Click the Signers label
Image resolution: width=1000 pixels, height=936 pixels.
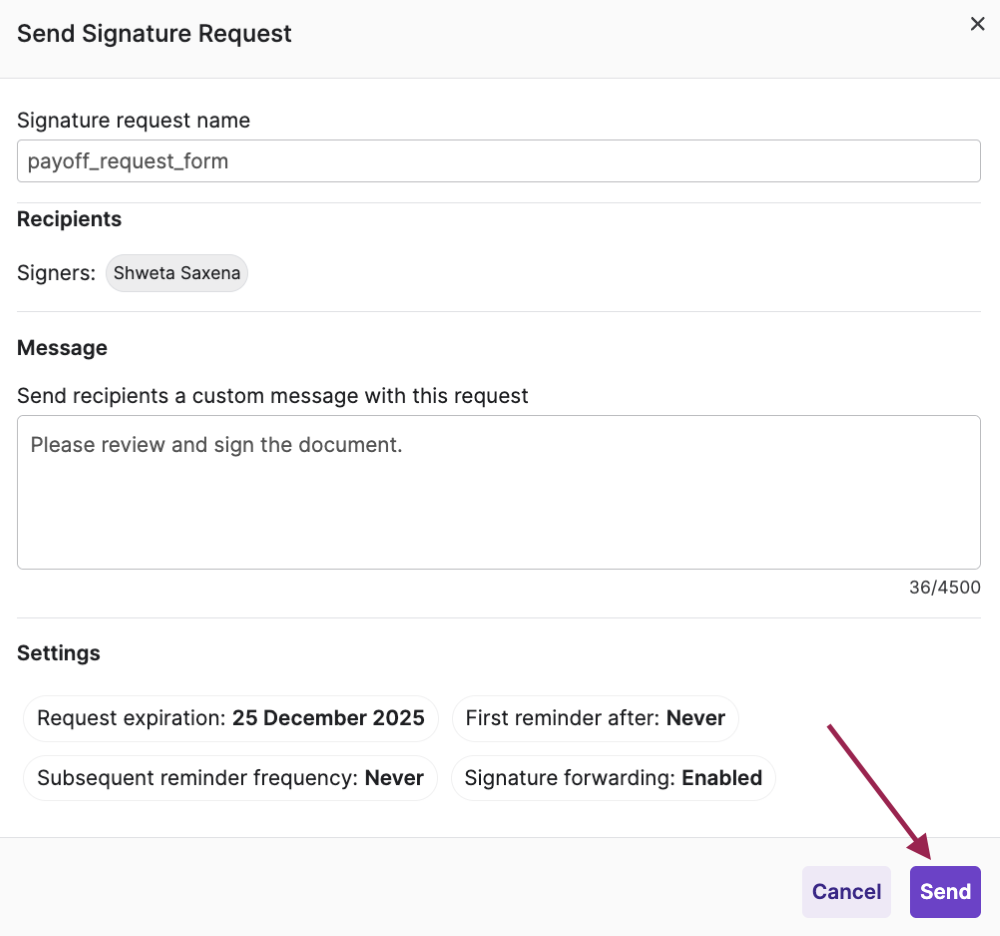[x=56, y=273]
